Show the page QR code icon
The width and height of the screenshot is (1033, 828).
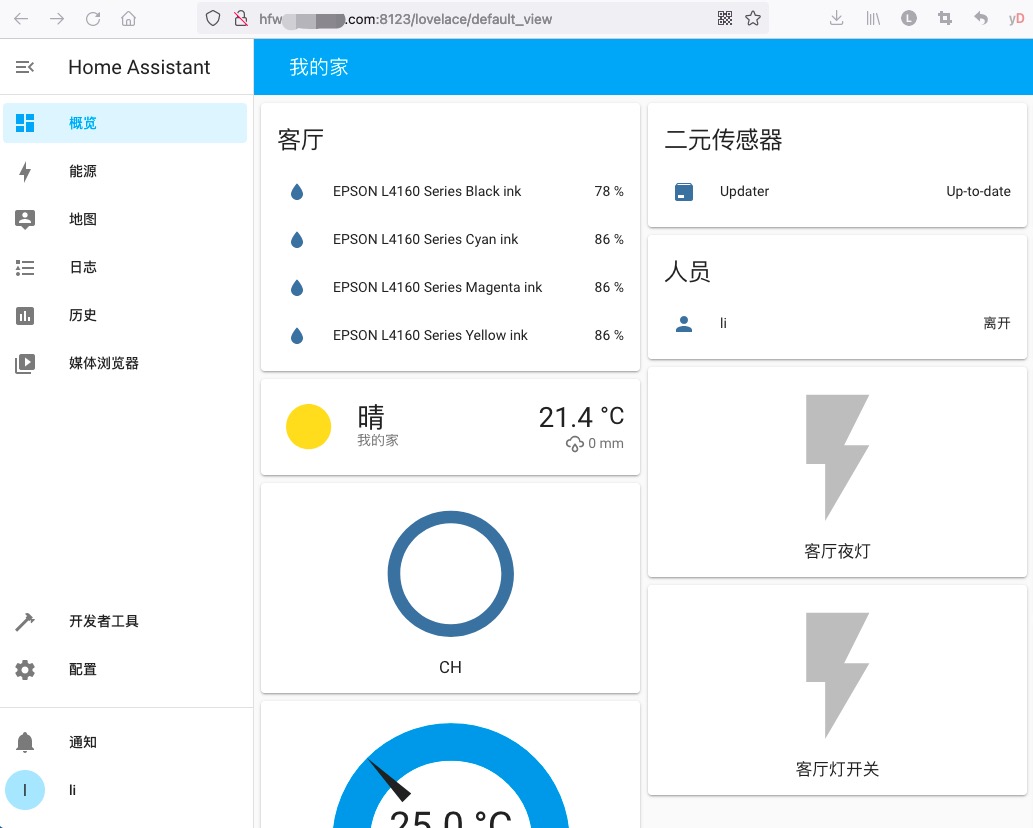725,18
